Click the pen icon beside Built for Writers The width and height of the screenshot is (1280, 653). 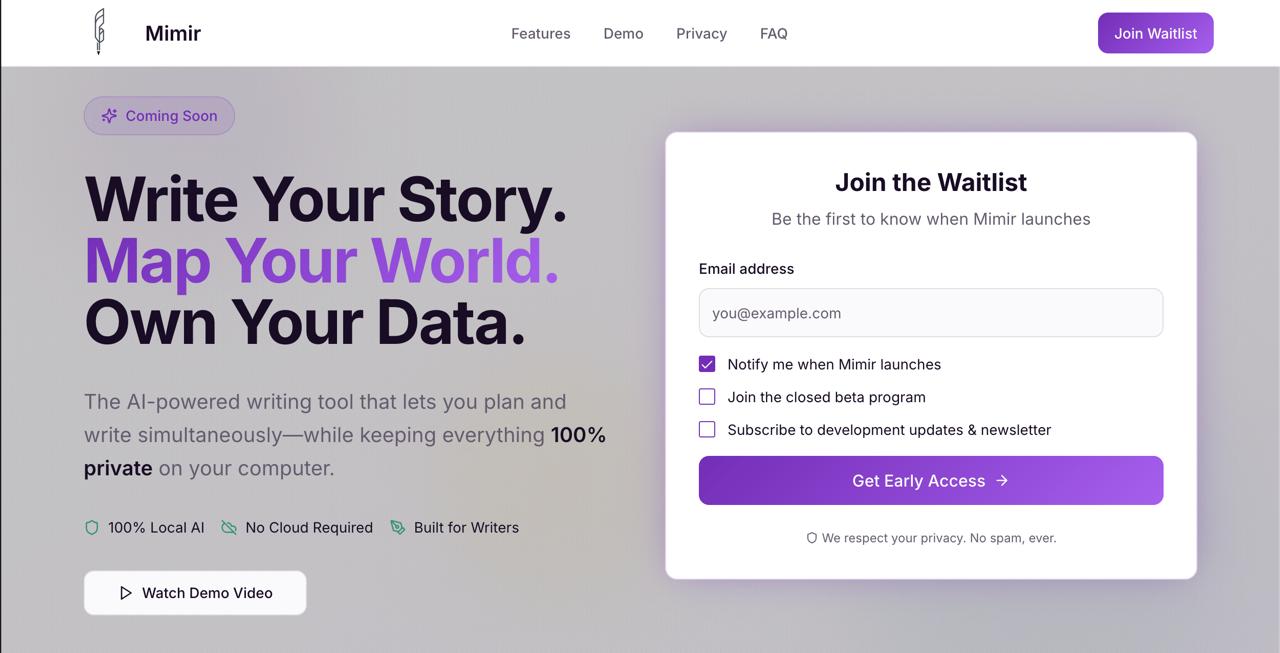398,527
